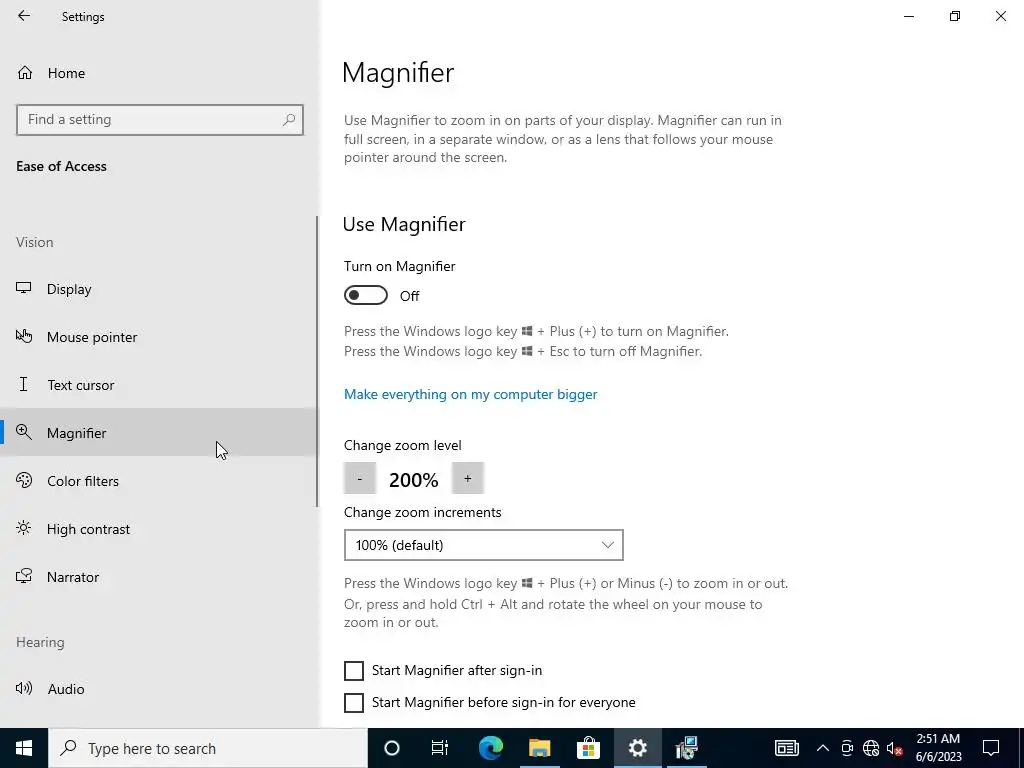Open File Explorer from taskbar

pos(539,748)
